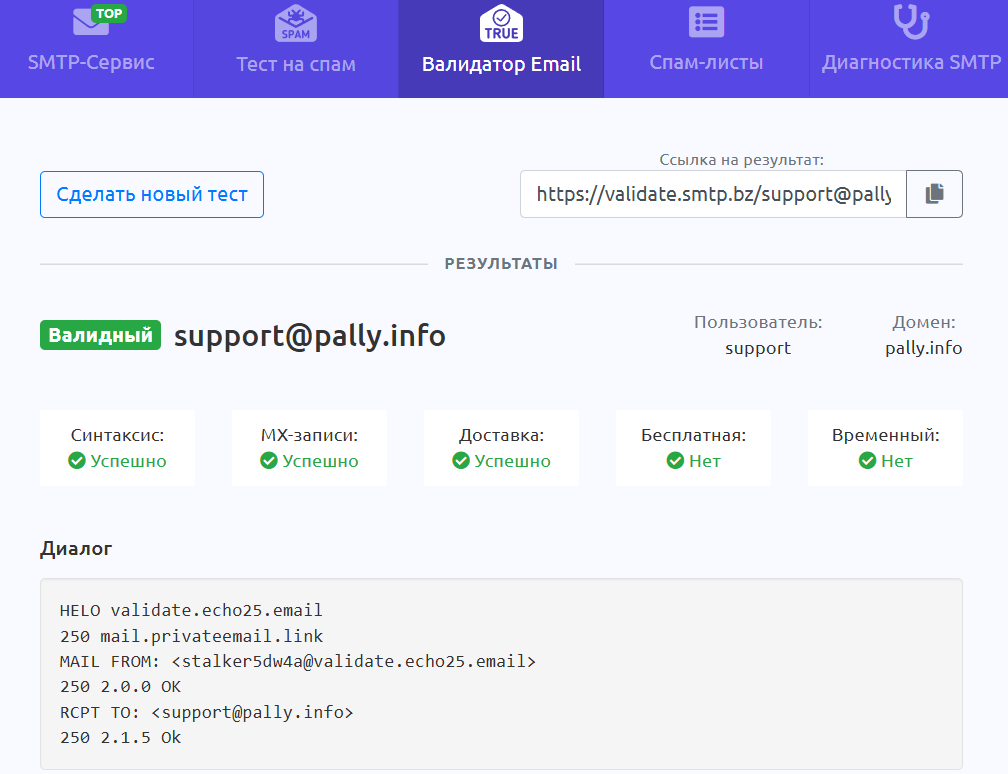Open the Диагностика SMTP tab
The width and height of the screenshot is (1008, 774).
tap(911, 62)
